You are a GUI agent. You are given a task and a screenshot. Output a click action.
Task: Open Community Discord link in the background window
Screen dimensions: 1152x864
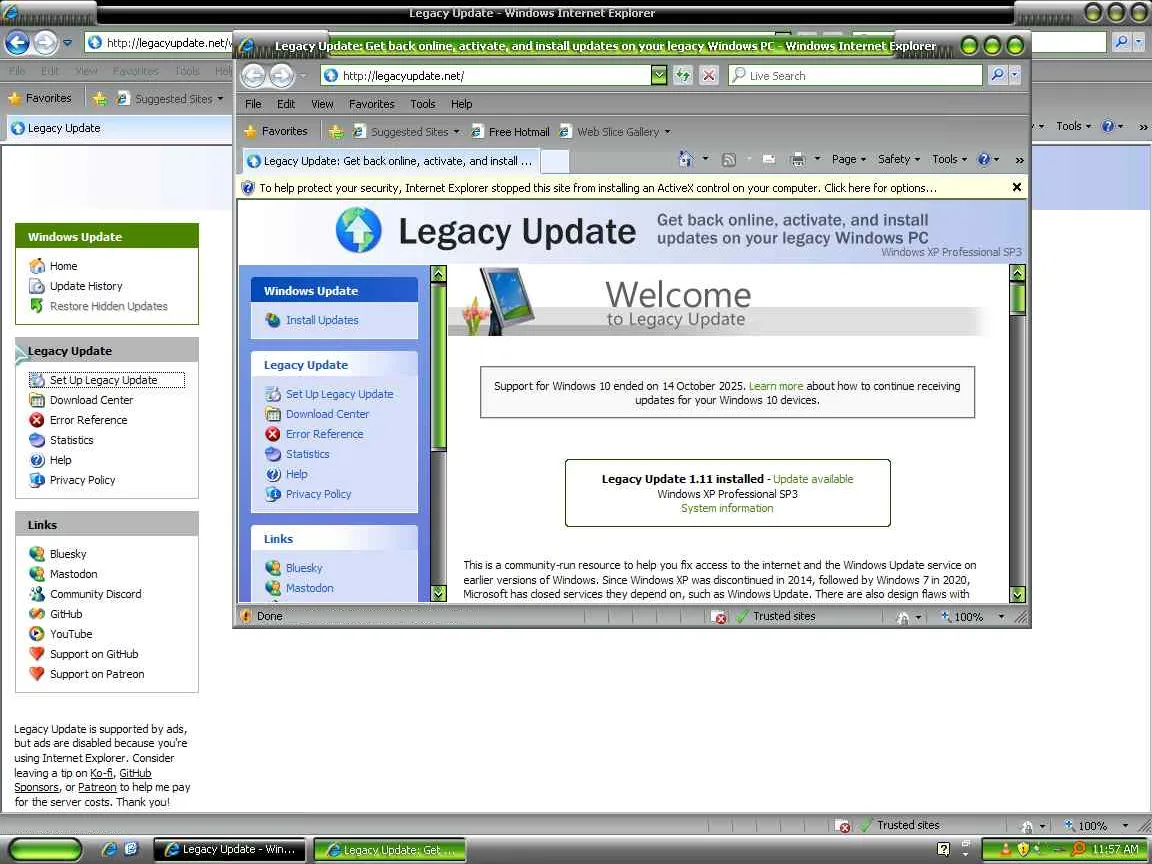pos(96,594)
